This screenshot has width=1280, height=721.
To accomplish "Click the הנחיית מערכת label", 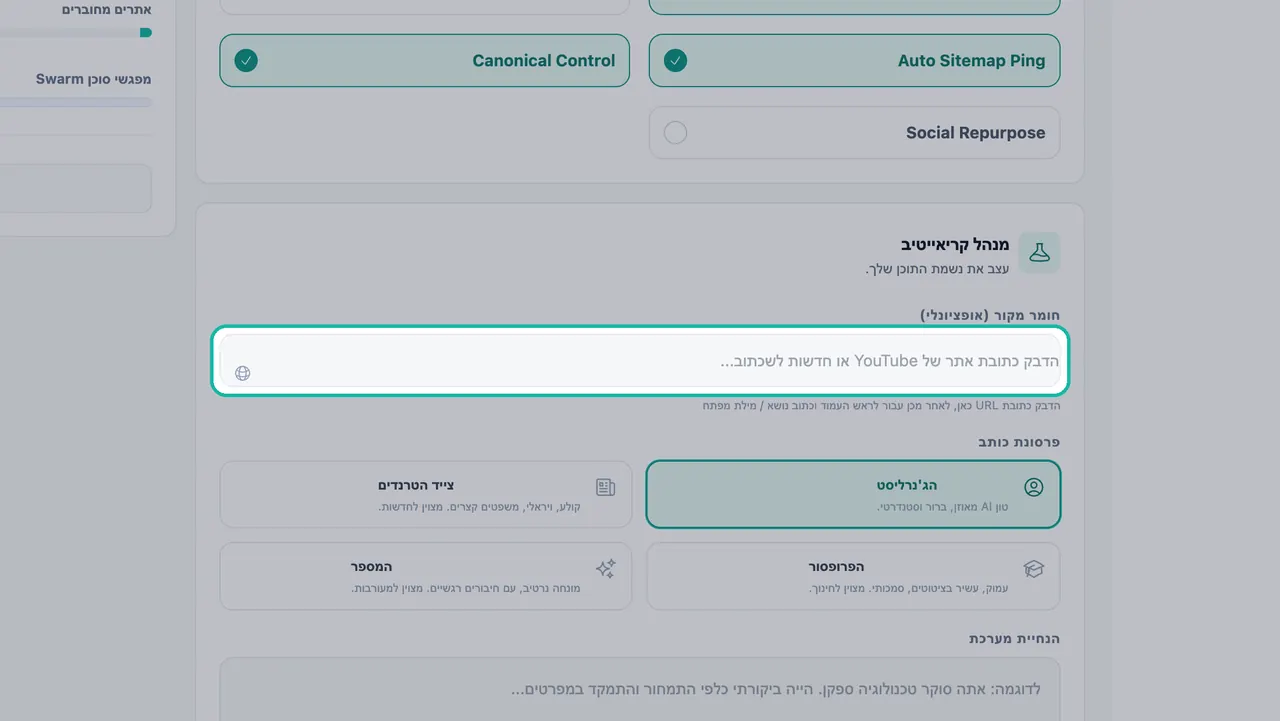I will coord(1014,638).
